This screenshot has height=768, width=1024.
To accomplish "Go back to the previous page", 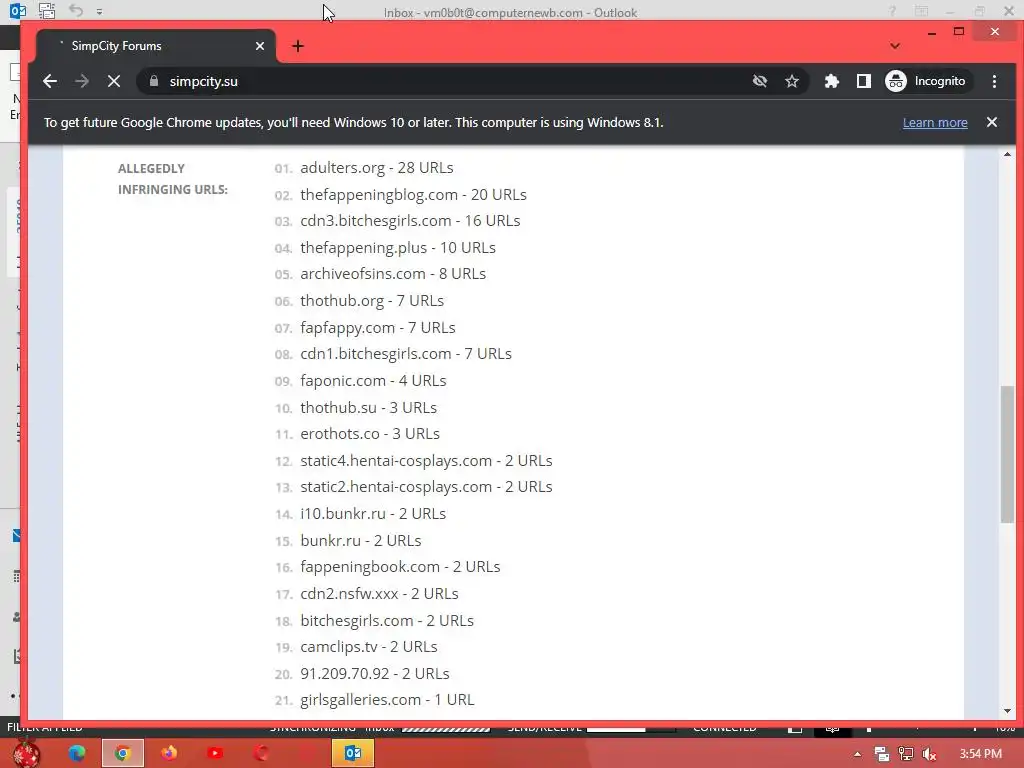I will coord(50,81).
